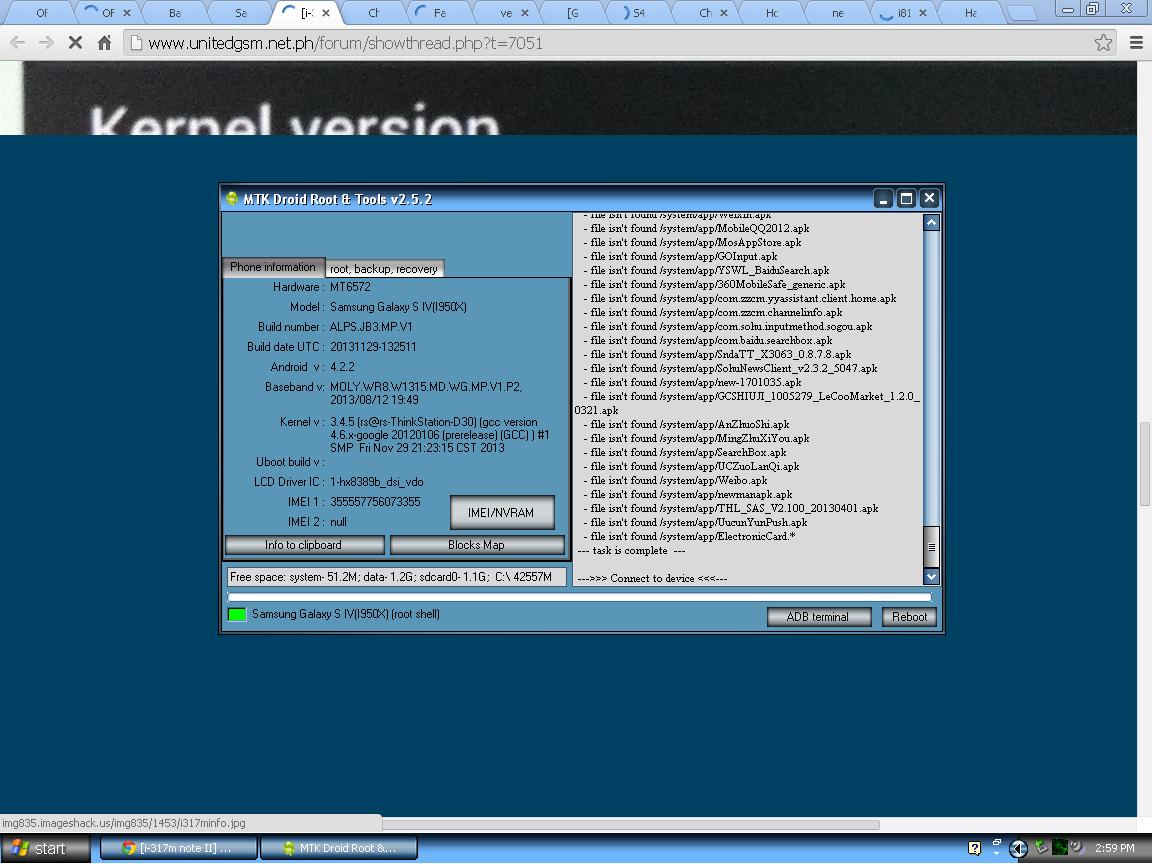Screen dimensions: 1152x864
Task: Close the 'i81' browser tab
Action: (x=923, y=12)
